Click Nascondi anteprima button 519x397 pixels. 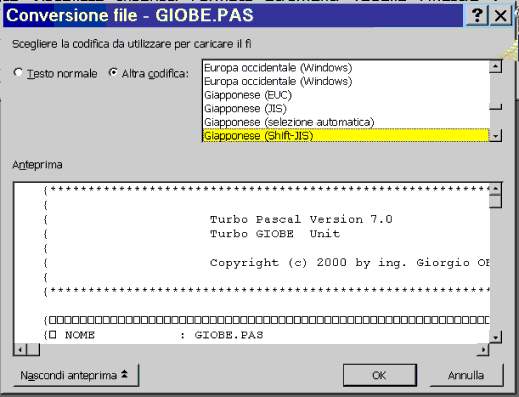pyautogui.click(x=76, y=375)
